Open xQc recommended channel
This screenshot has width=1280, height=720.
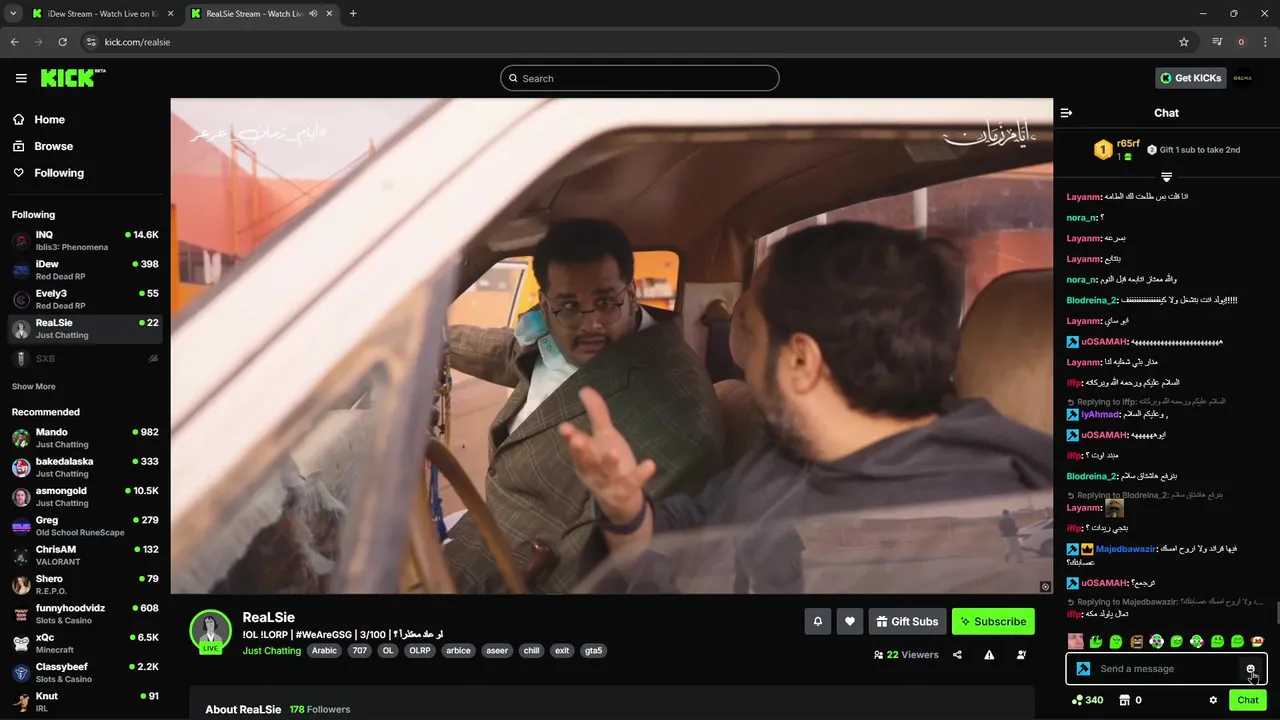coord(85,643)
